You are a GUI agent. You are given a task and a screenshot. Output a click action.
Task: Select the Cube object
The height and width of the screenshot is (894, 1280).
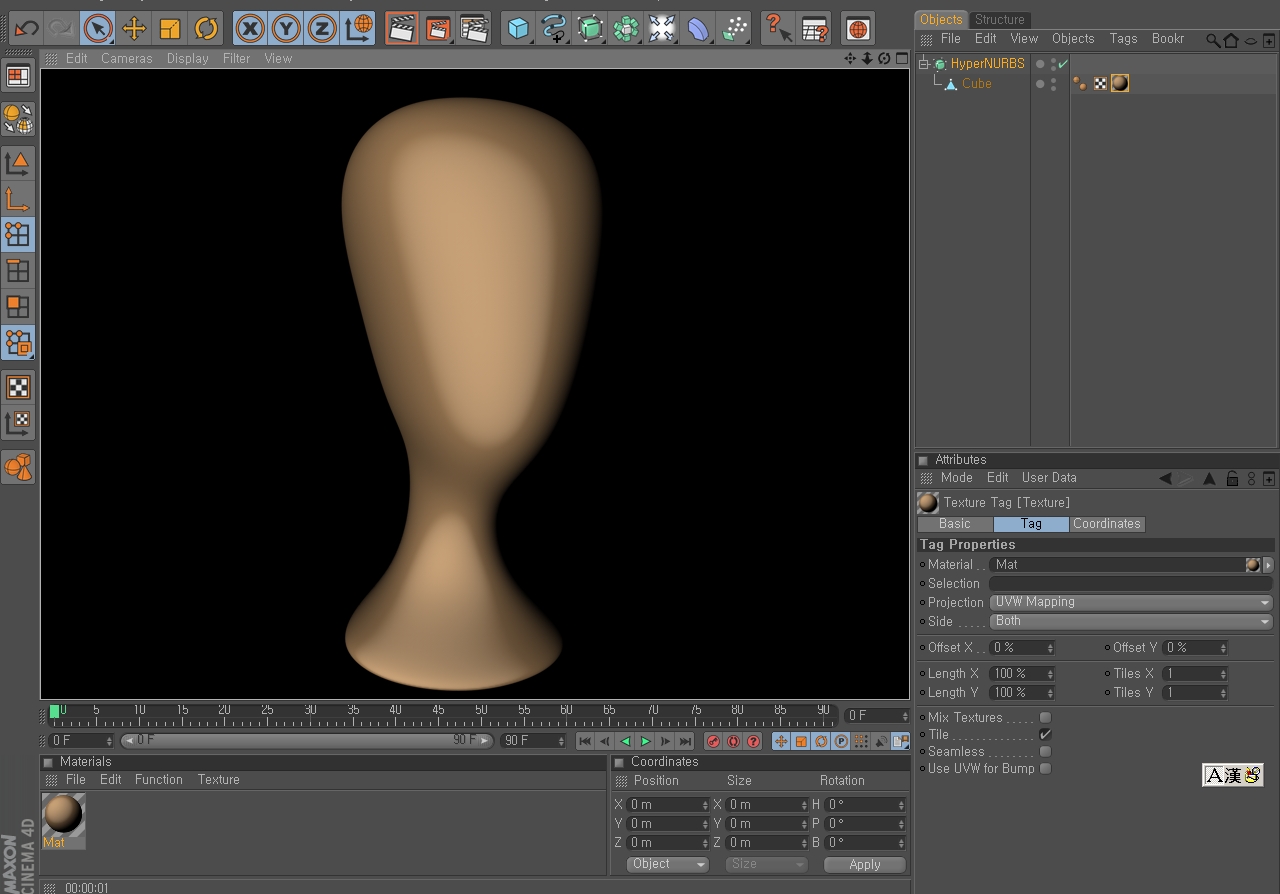click(x=977, y=84)
